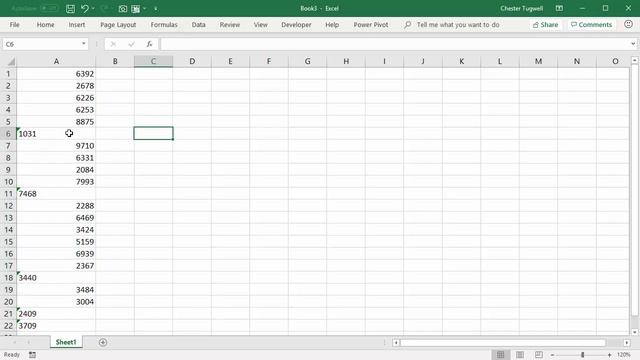This screenshot has width=640, height=360.
Task: Switch to Page Break Preview icon
Action: [539, 355]
